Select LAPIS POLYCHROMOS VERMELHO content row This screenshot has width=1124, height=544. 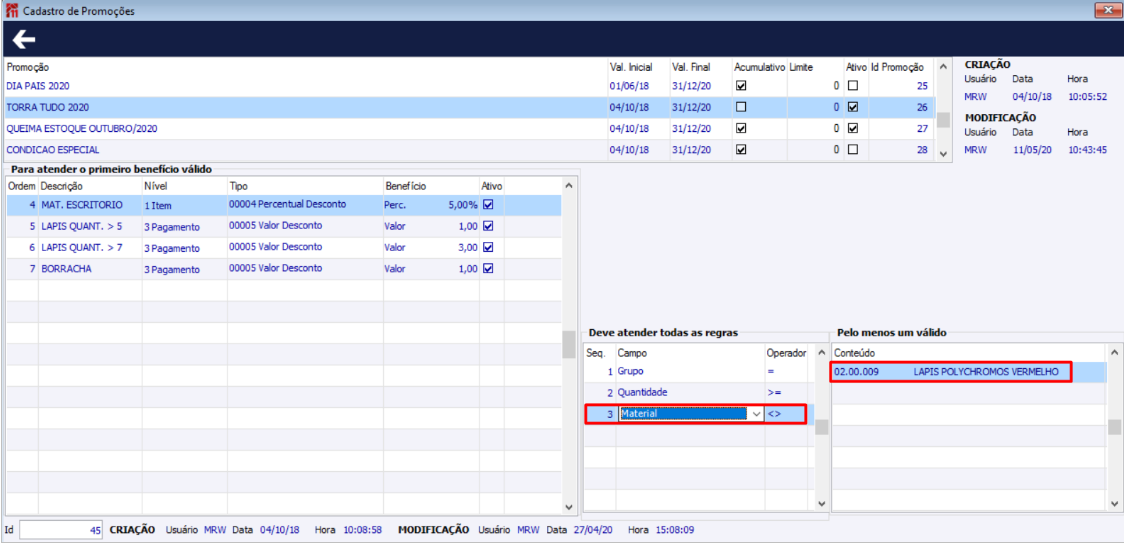click(x=969, y=371)
